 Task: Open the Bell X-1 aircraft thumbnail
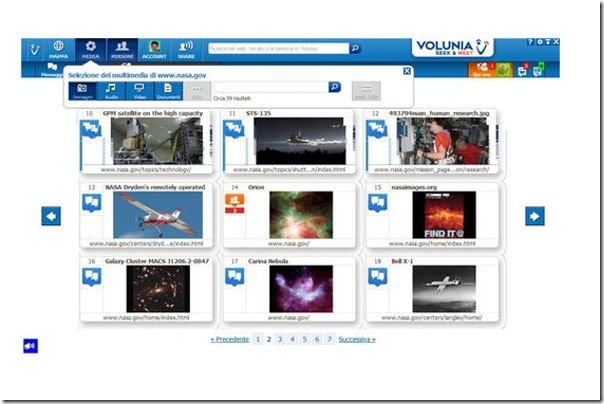pos(444,289)
